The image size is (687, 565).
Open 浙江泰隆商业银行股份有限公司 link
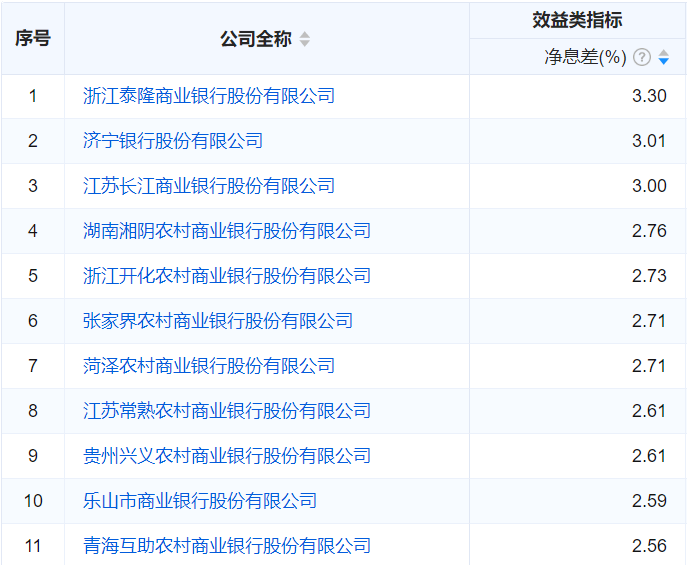pos(209,96)
